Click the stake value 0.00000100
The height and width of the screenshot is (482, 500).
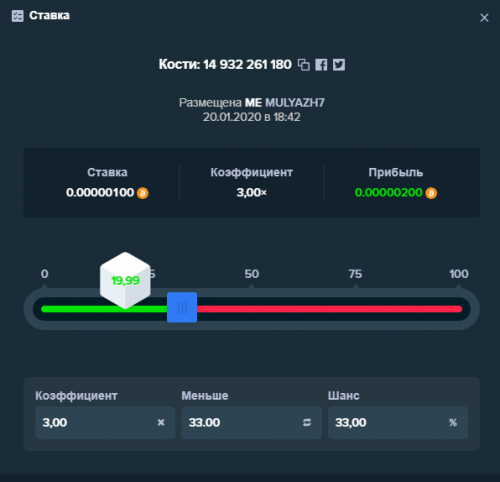[x=100, y=193]
